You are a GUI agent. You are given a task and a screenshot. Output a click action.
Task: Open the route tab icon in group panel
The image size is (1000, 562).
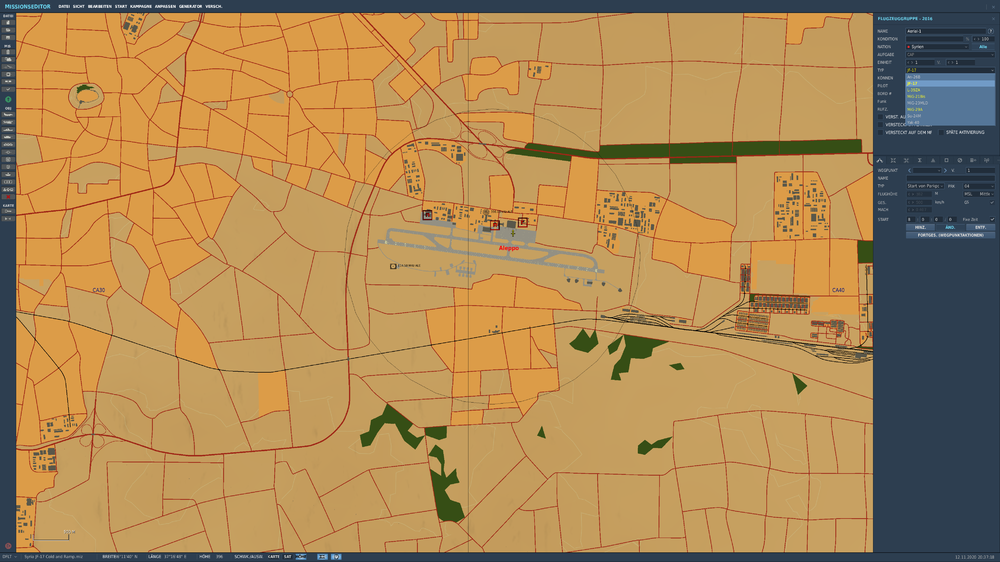[880, 160]
